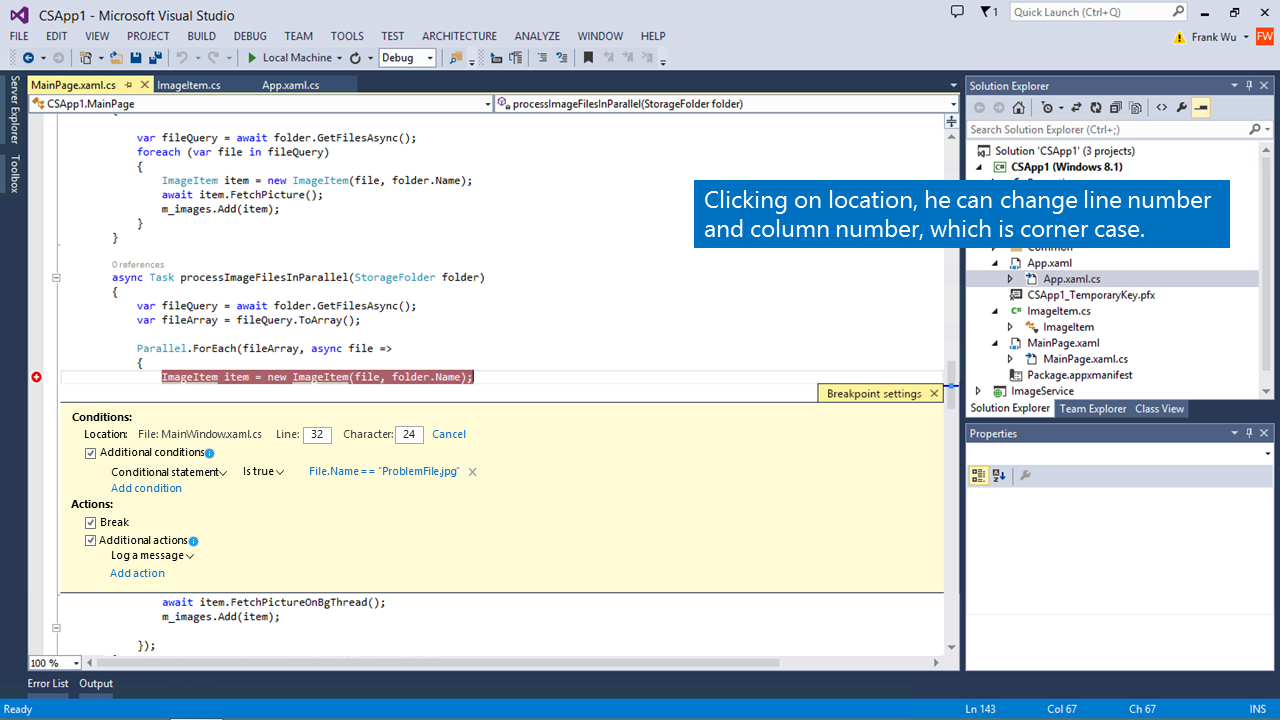Open Properties wrench icon in Solution Explorer

[1181, 108]
